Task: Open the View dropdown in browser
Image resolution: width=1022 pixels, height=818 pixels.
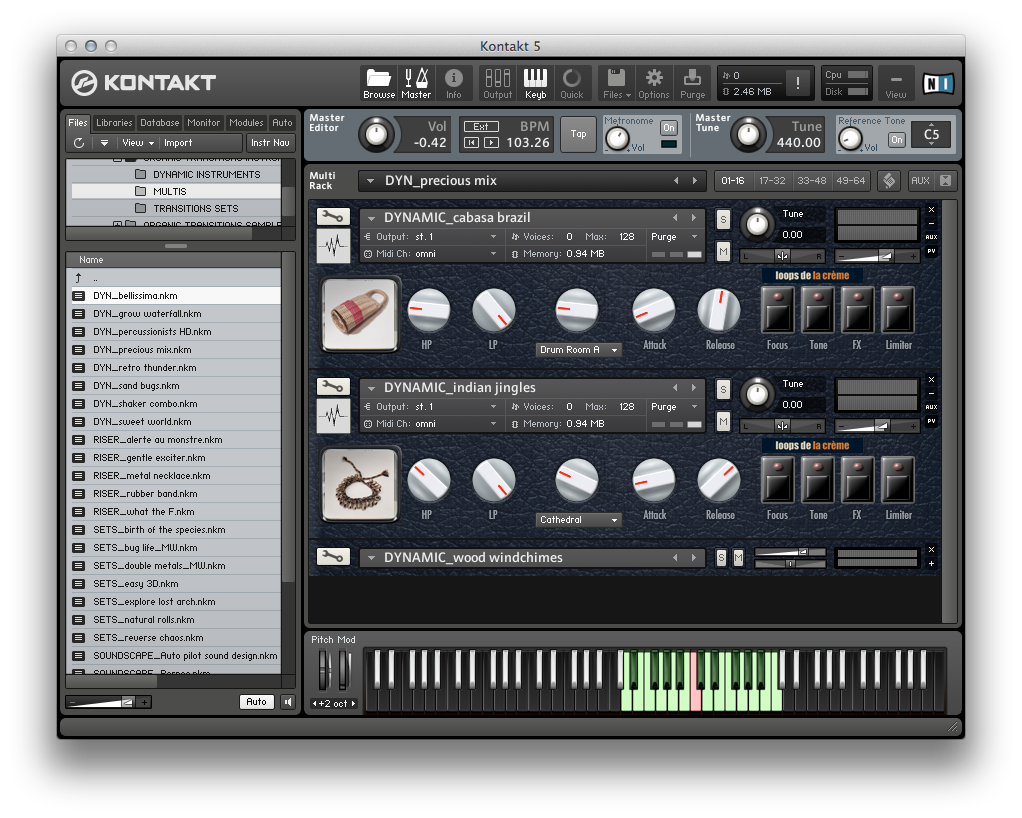Action: [138, 143]
